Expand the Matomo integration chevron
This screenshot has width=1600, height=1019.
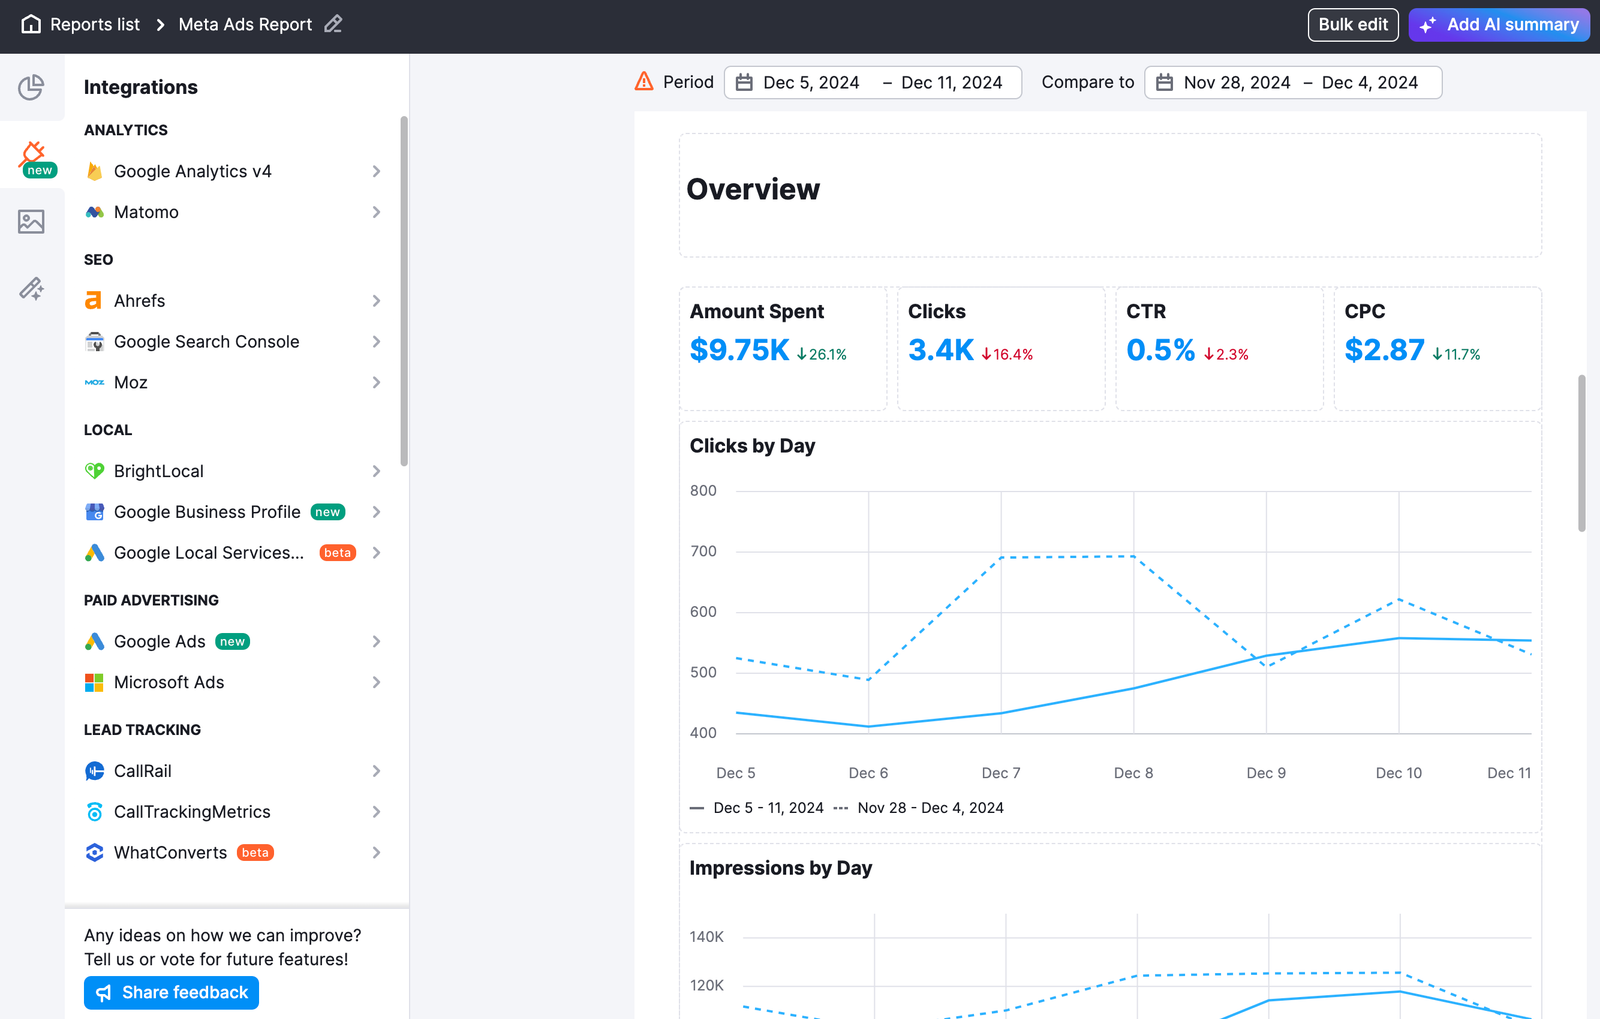coord(376,212)
